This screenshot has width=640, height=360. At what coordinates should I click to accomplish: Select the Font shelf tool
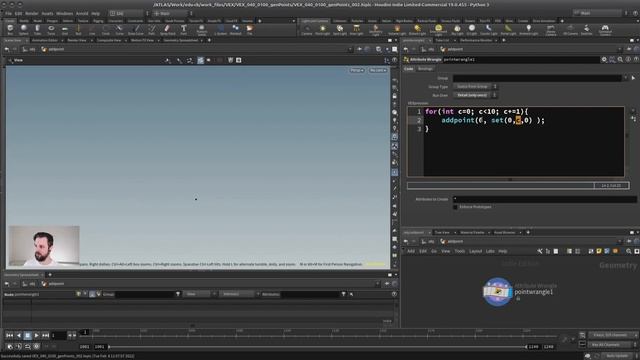coord(184,29)
